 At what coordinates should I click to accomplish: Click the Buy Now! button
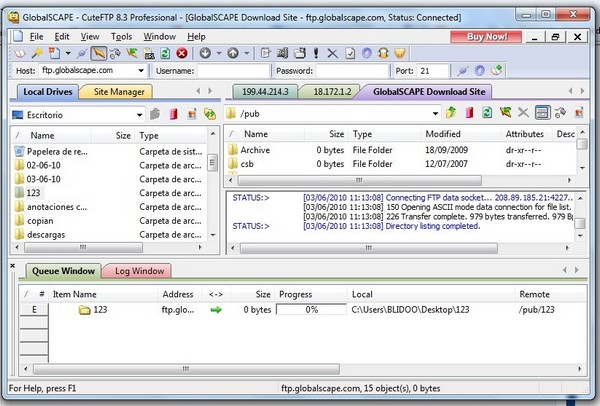tap(486, 37)
